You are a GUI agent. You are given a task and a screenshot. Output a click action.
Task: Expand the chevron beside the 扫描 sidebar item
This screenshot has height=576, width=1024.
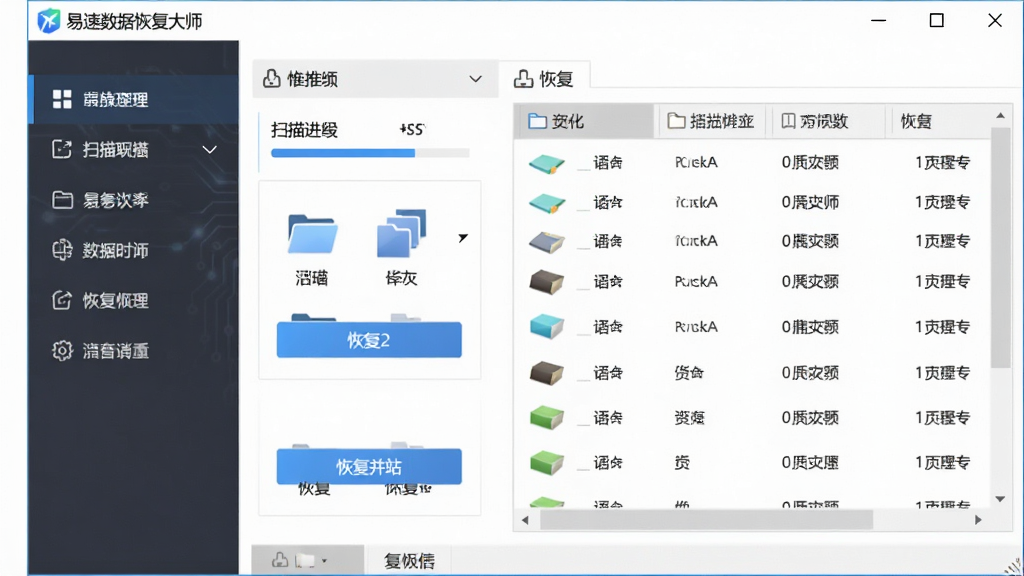[210, 150]
